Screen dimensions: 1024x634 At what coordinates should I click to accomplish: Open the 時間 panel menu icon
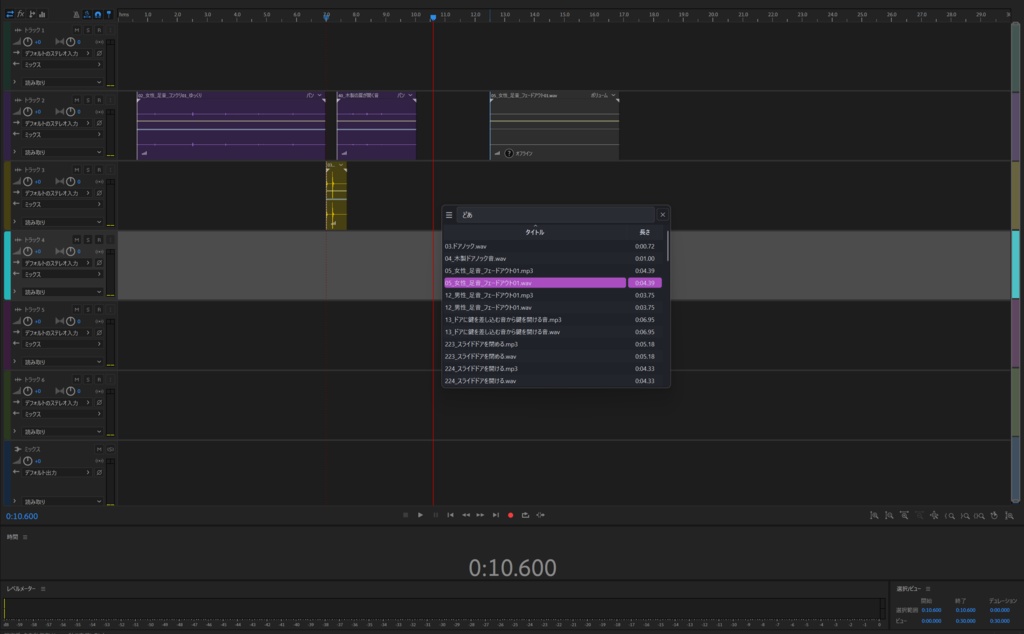click(25, 537)
